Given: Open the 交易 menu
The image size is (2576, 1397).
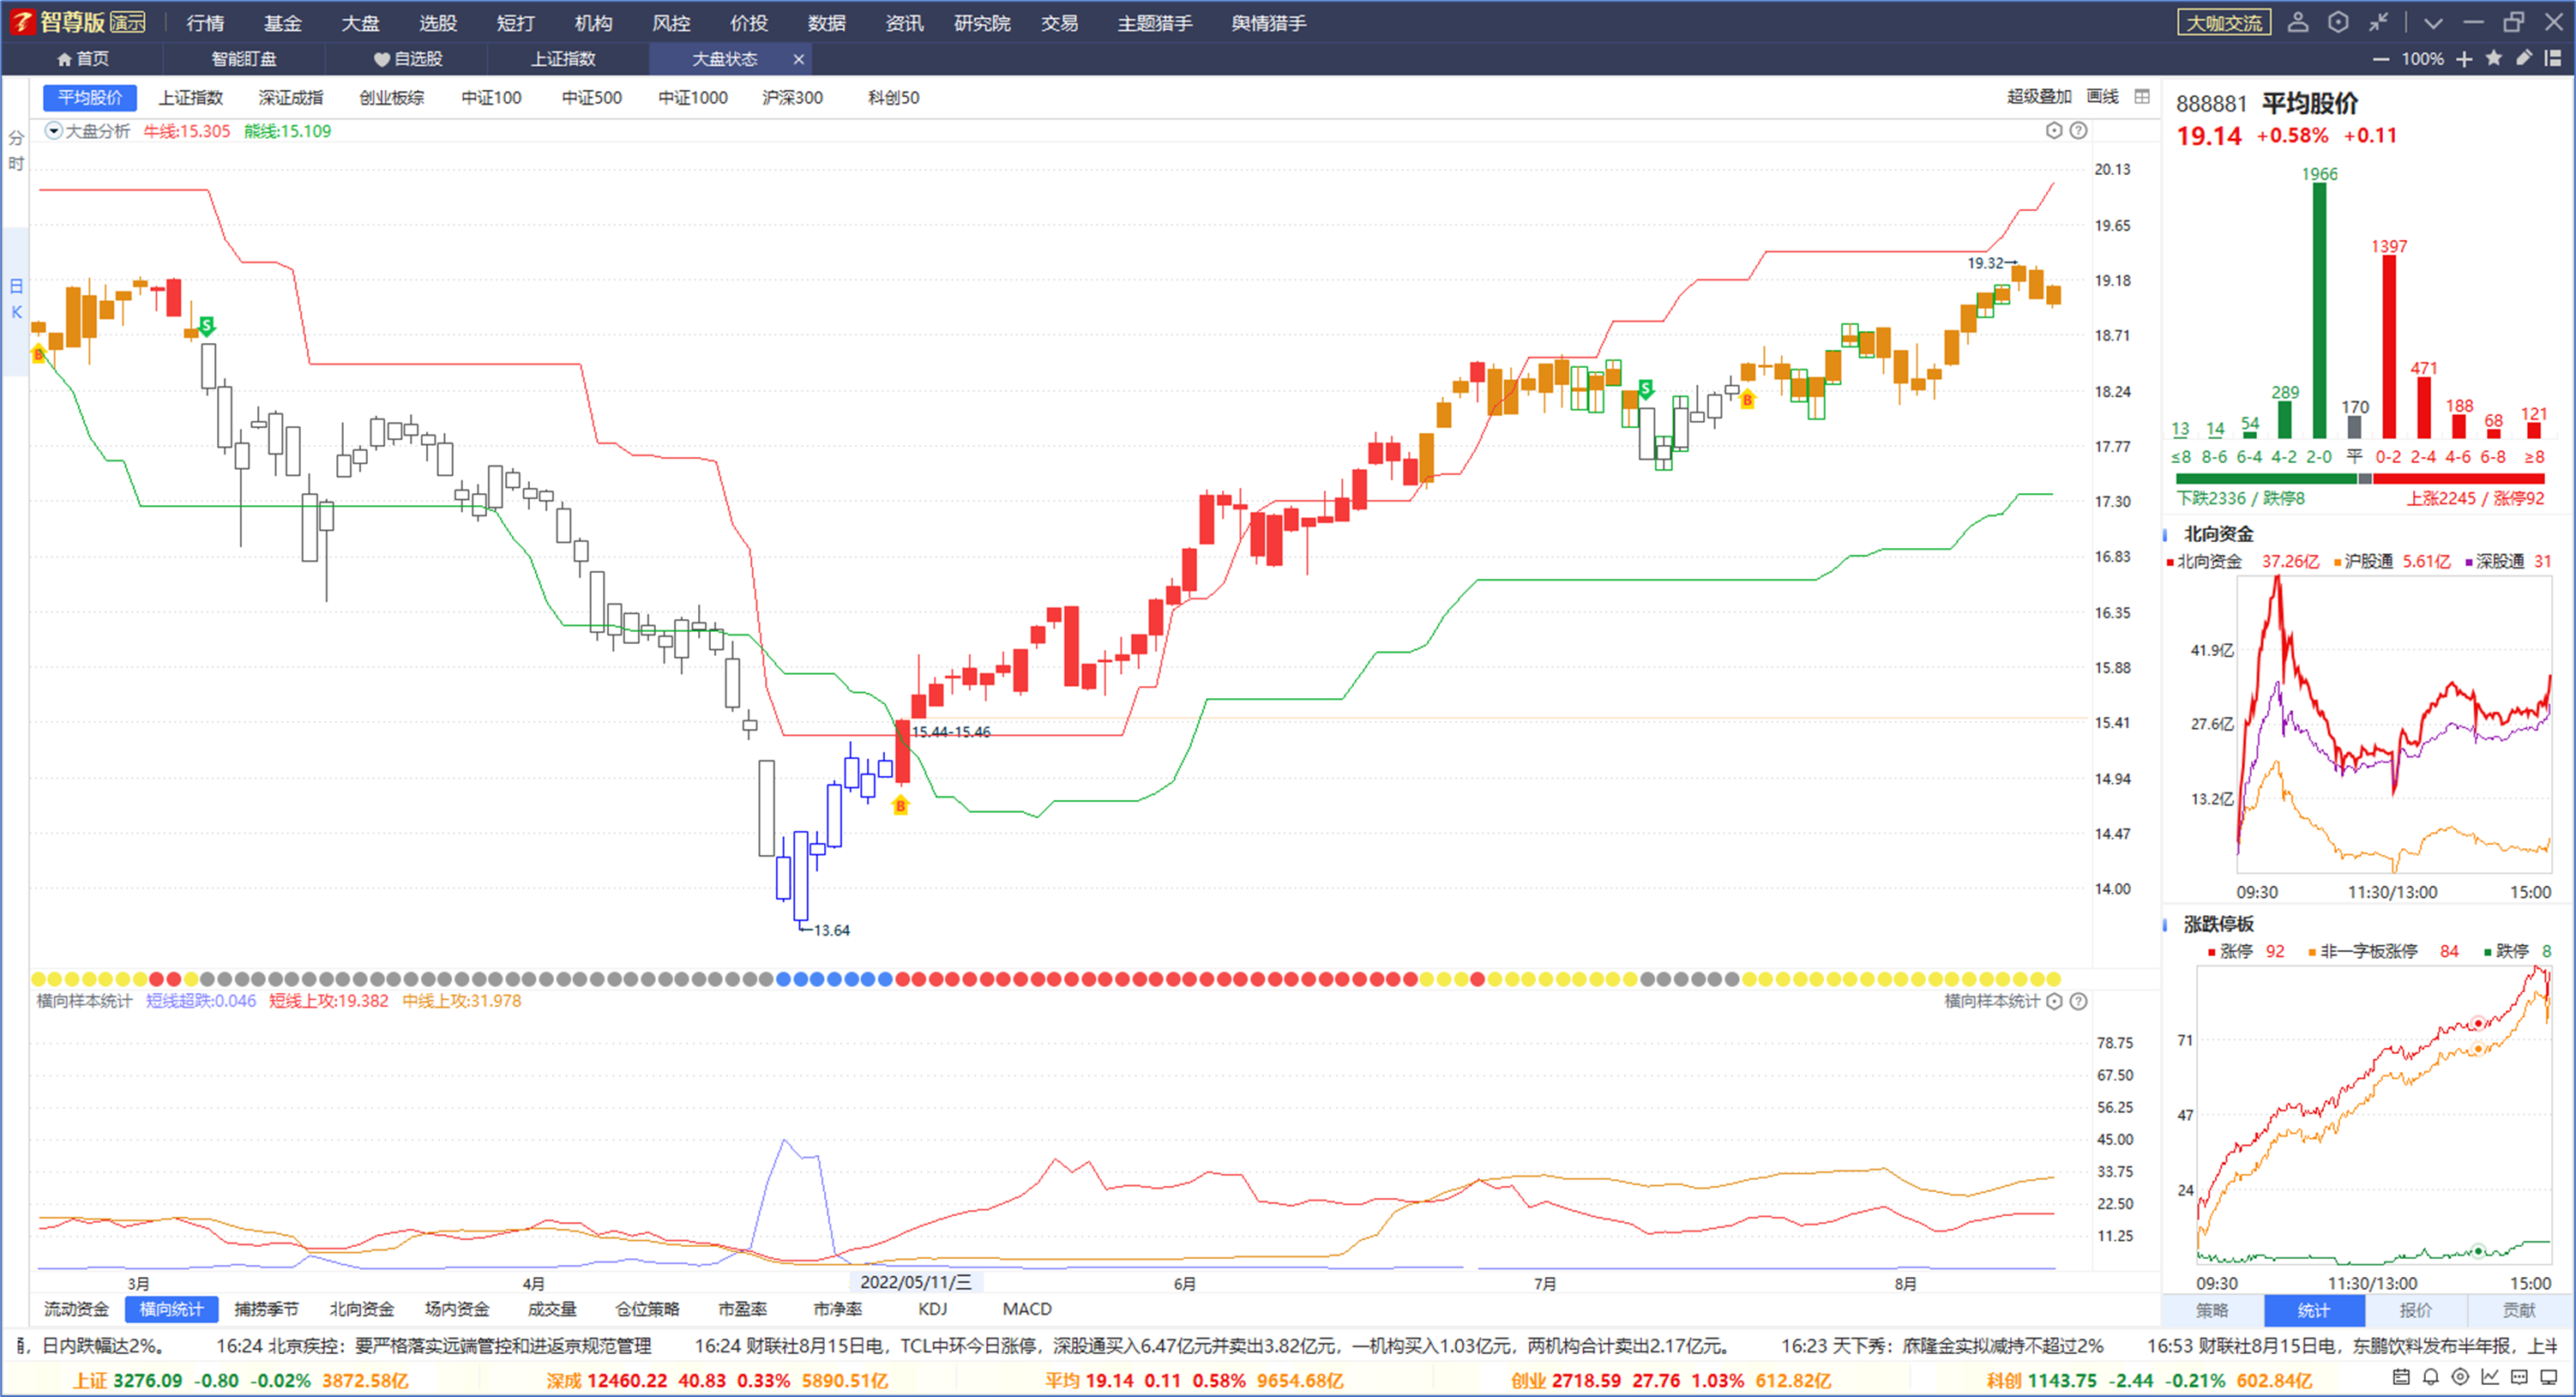Looking at the screenshot, I should tap(1059, 23).
